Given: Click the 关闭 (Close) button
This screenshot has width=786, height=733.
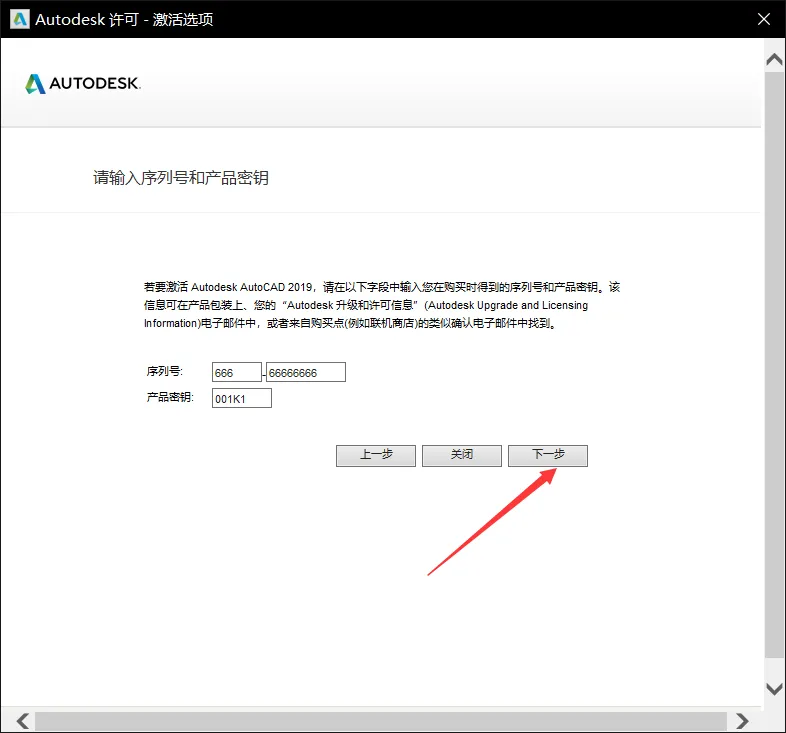Looking at the screenshot, I should click(462, 455).
